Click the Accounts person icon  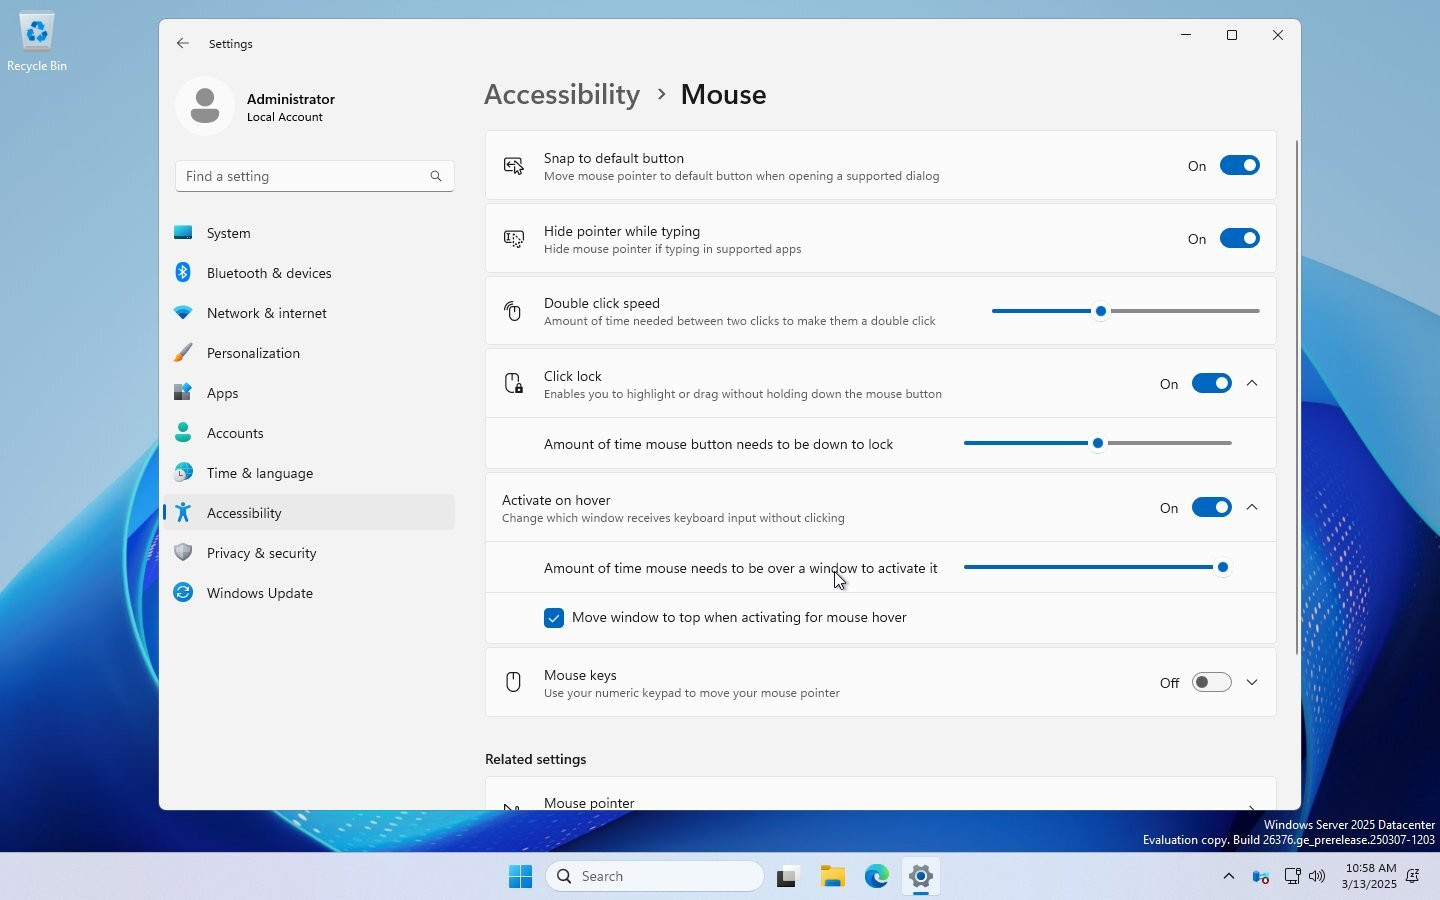click(x=183, y=432)
